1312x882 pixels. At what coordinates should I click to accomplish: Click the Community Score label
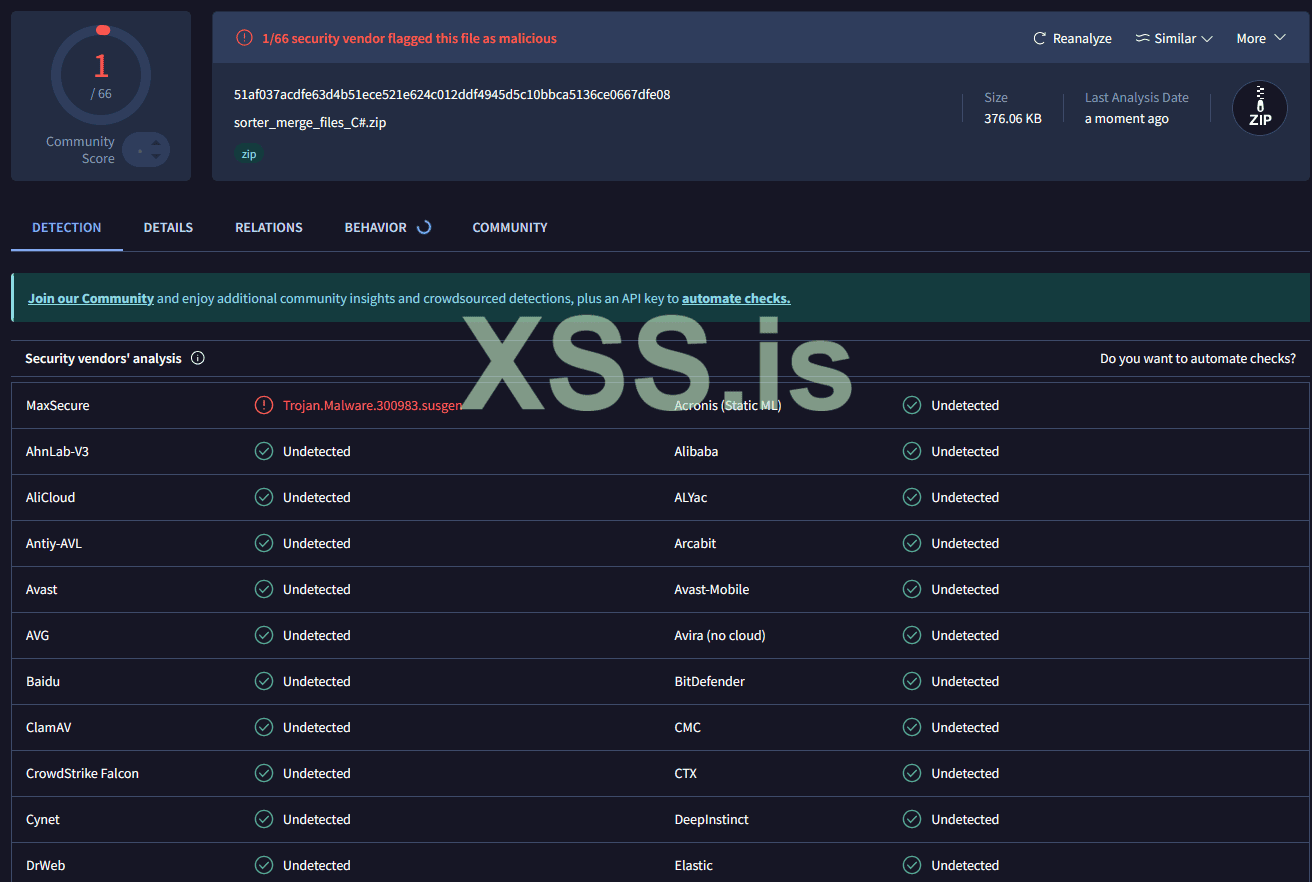[80, 150]
